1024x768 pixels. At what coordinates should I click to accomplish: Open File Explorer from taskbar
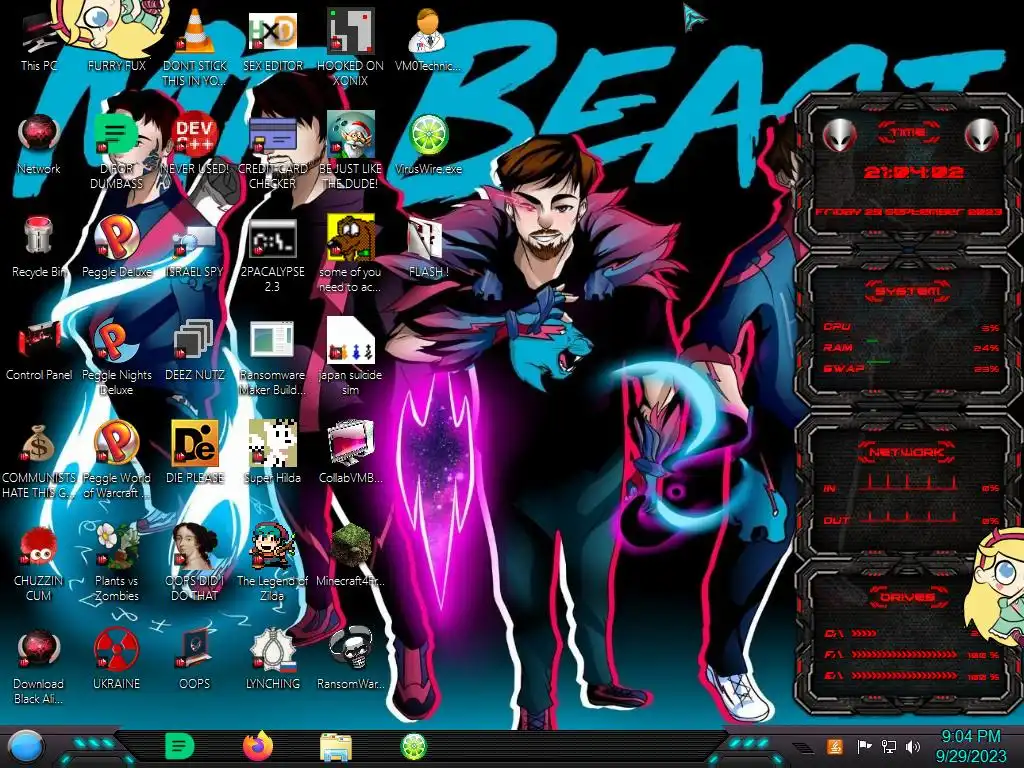pos(336,747)
